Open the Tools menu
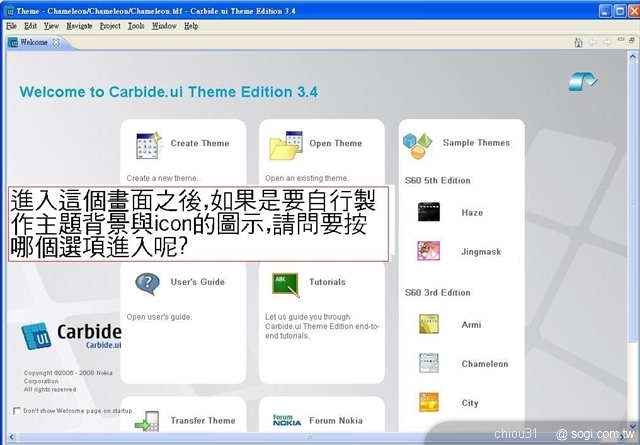 (x=136, y=26)
